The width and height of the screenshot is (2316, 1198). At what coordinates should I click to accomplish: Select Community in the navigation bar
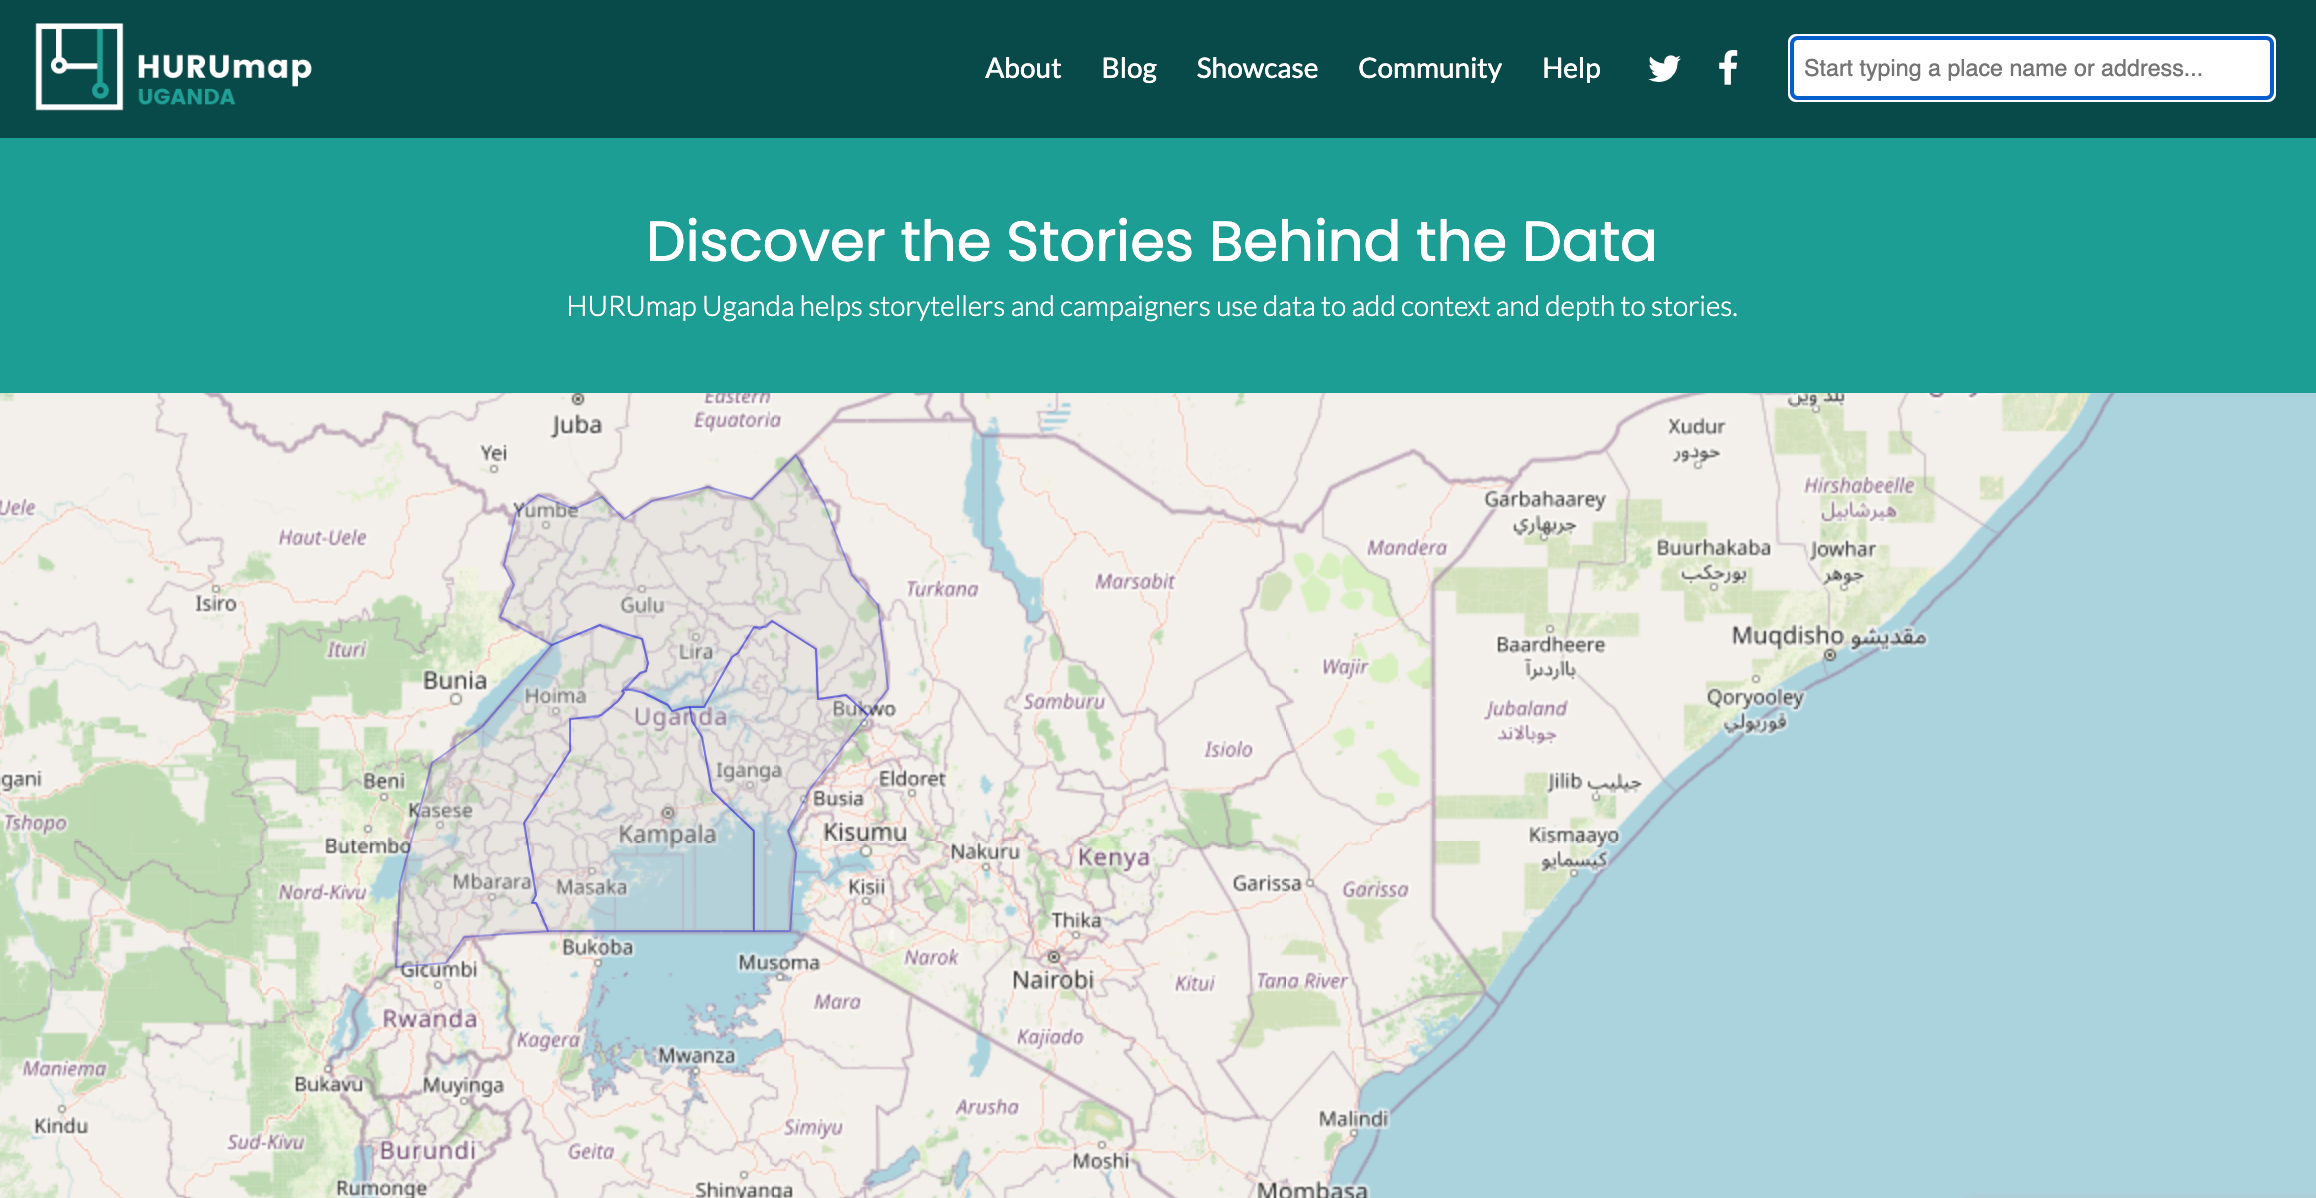coord(1429,68)
